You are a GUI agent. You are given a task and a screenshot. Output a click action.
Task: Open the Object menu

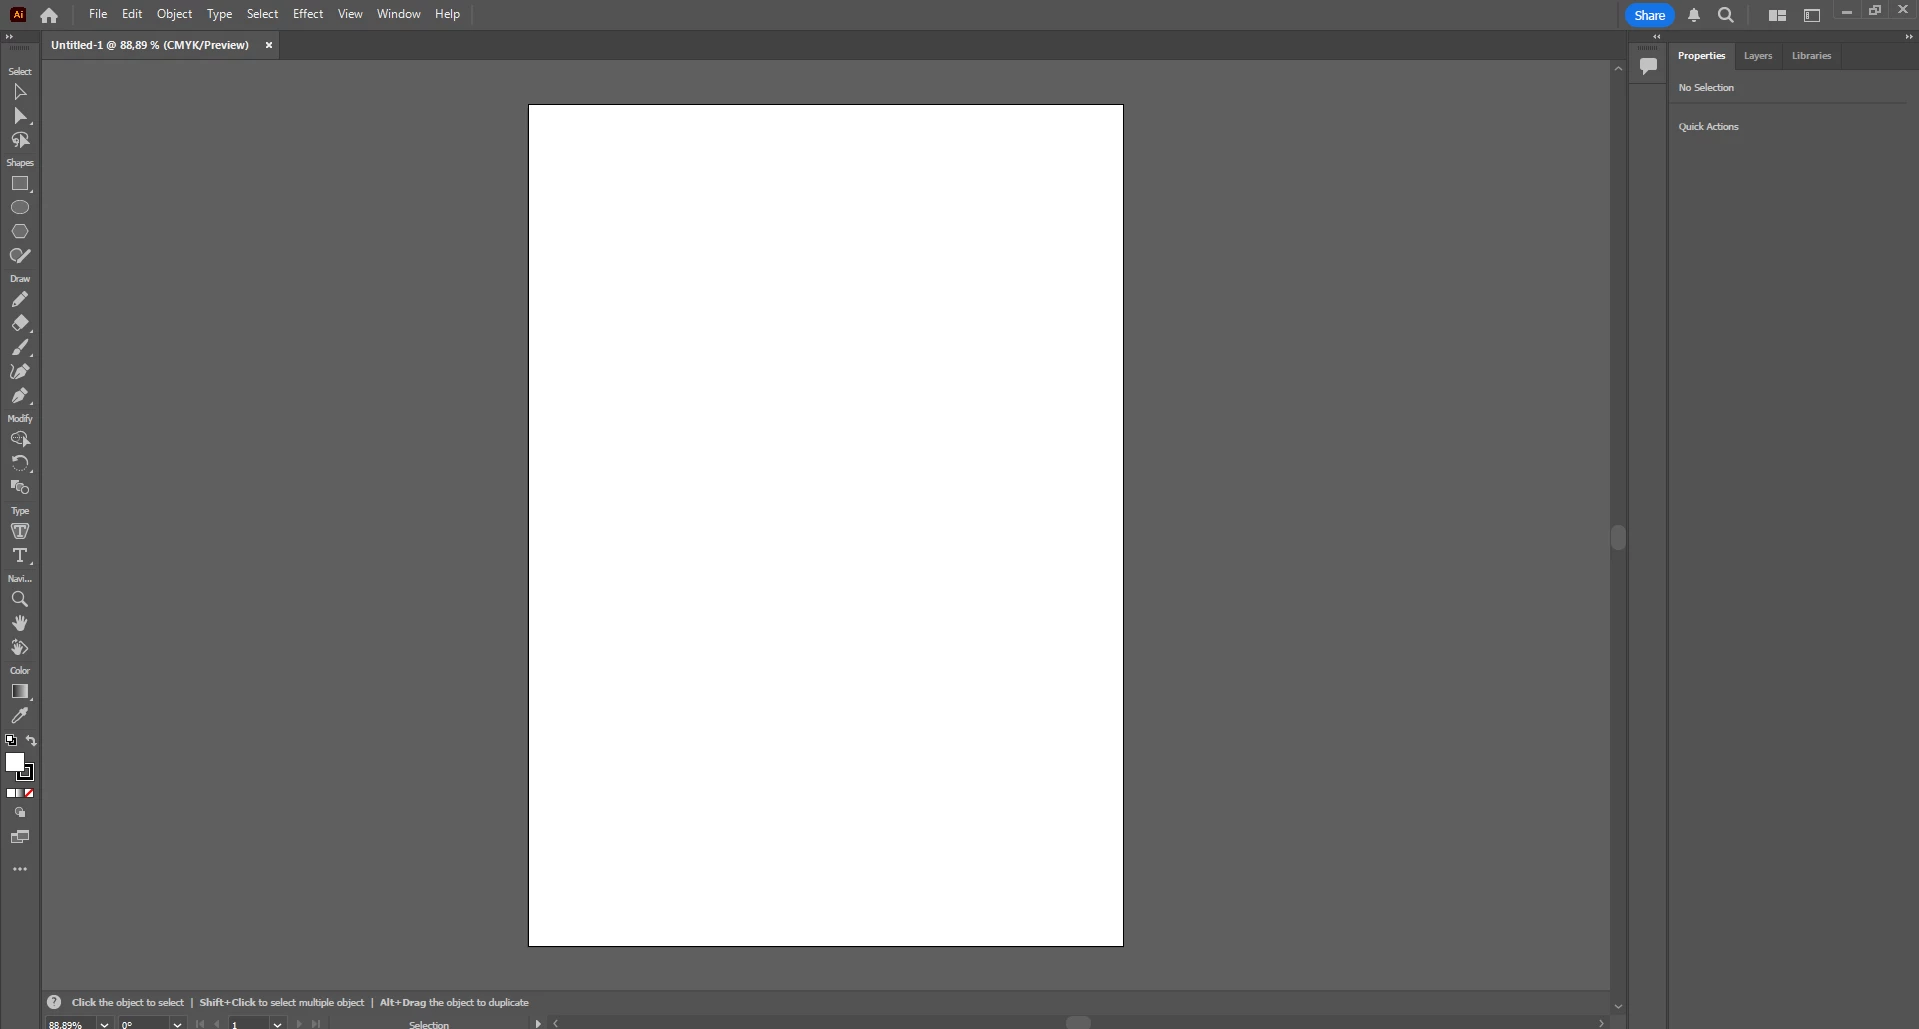[x=174, y=14]
